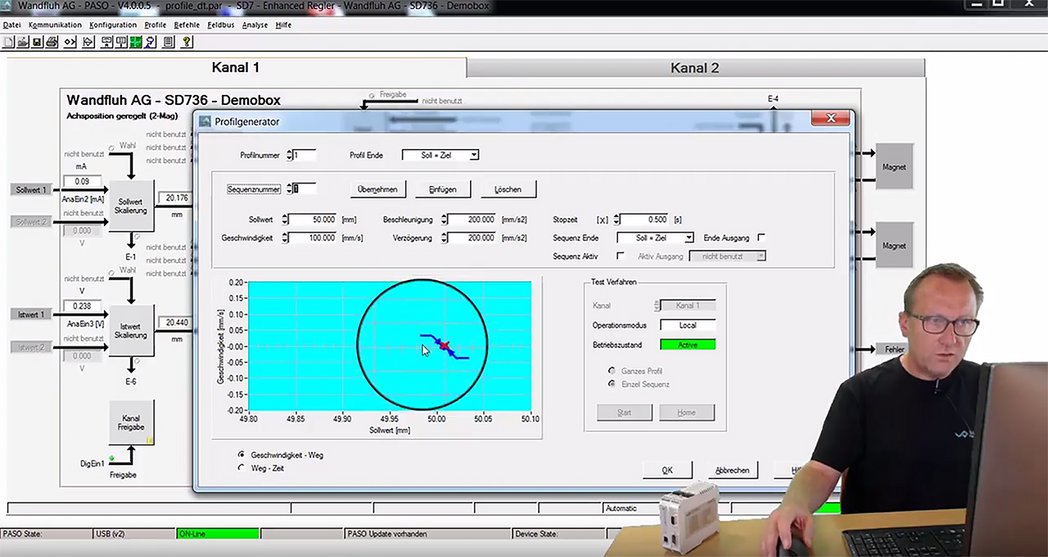Click the Geschwindigkeit spinner arrows
This screenshot has height=557, width=1048.
coord(285,238)
